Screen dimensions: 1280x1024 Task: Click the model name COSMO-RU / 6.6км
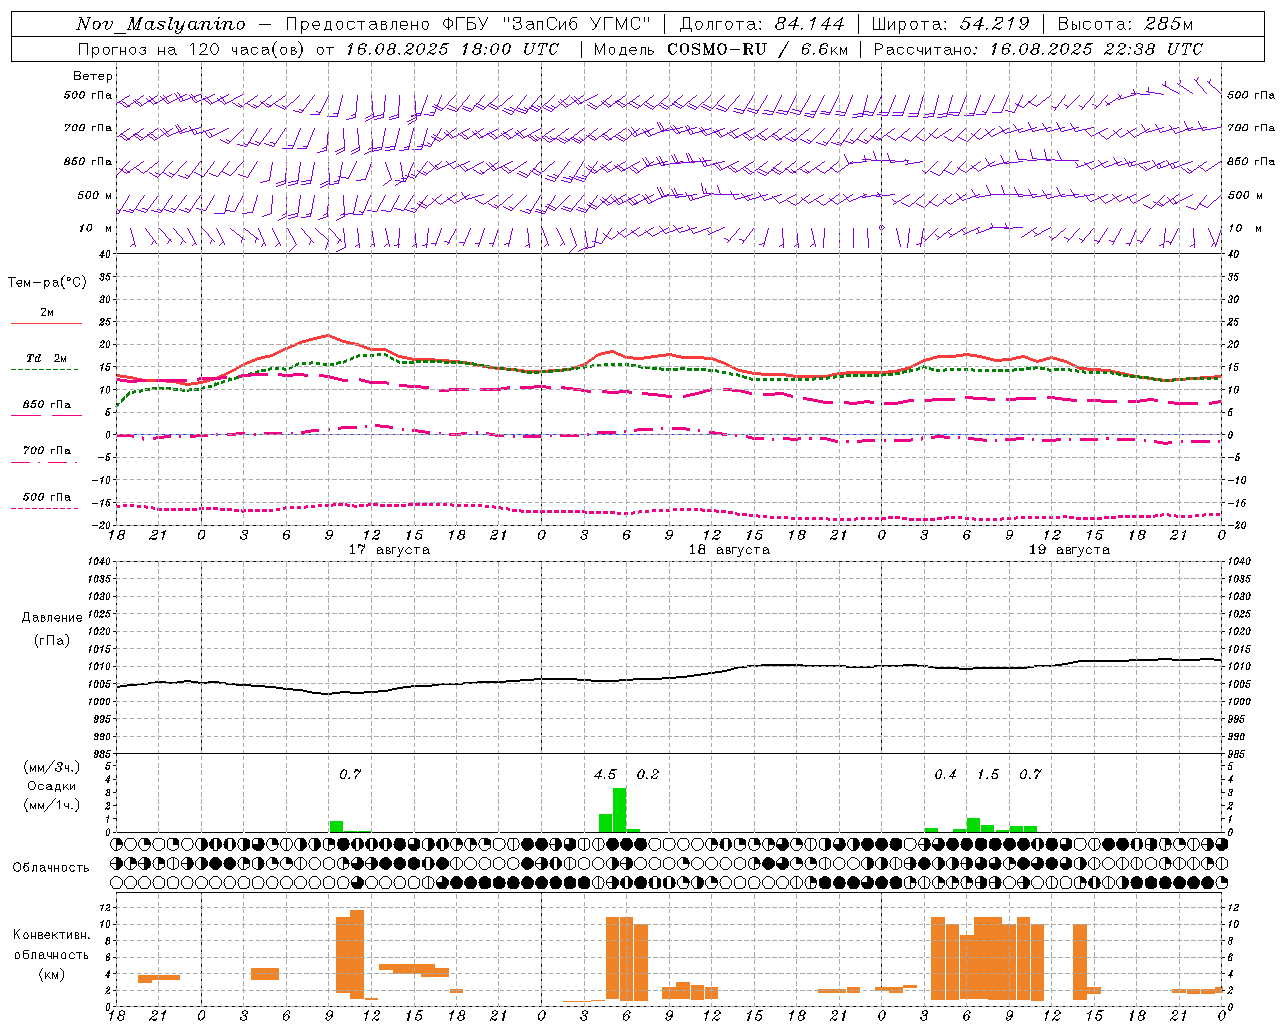point(758,49)
